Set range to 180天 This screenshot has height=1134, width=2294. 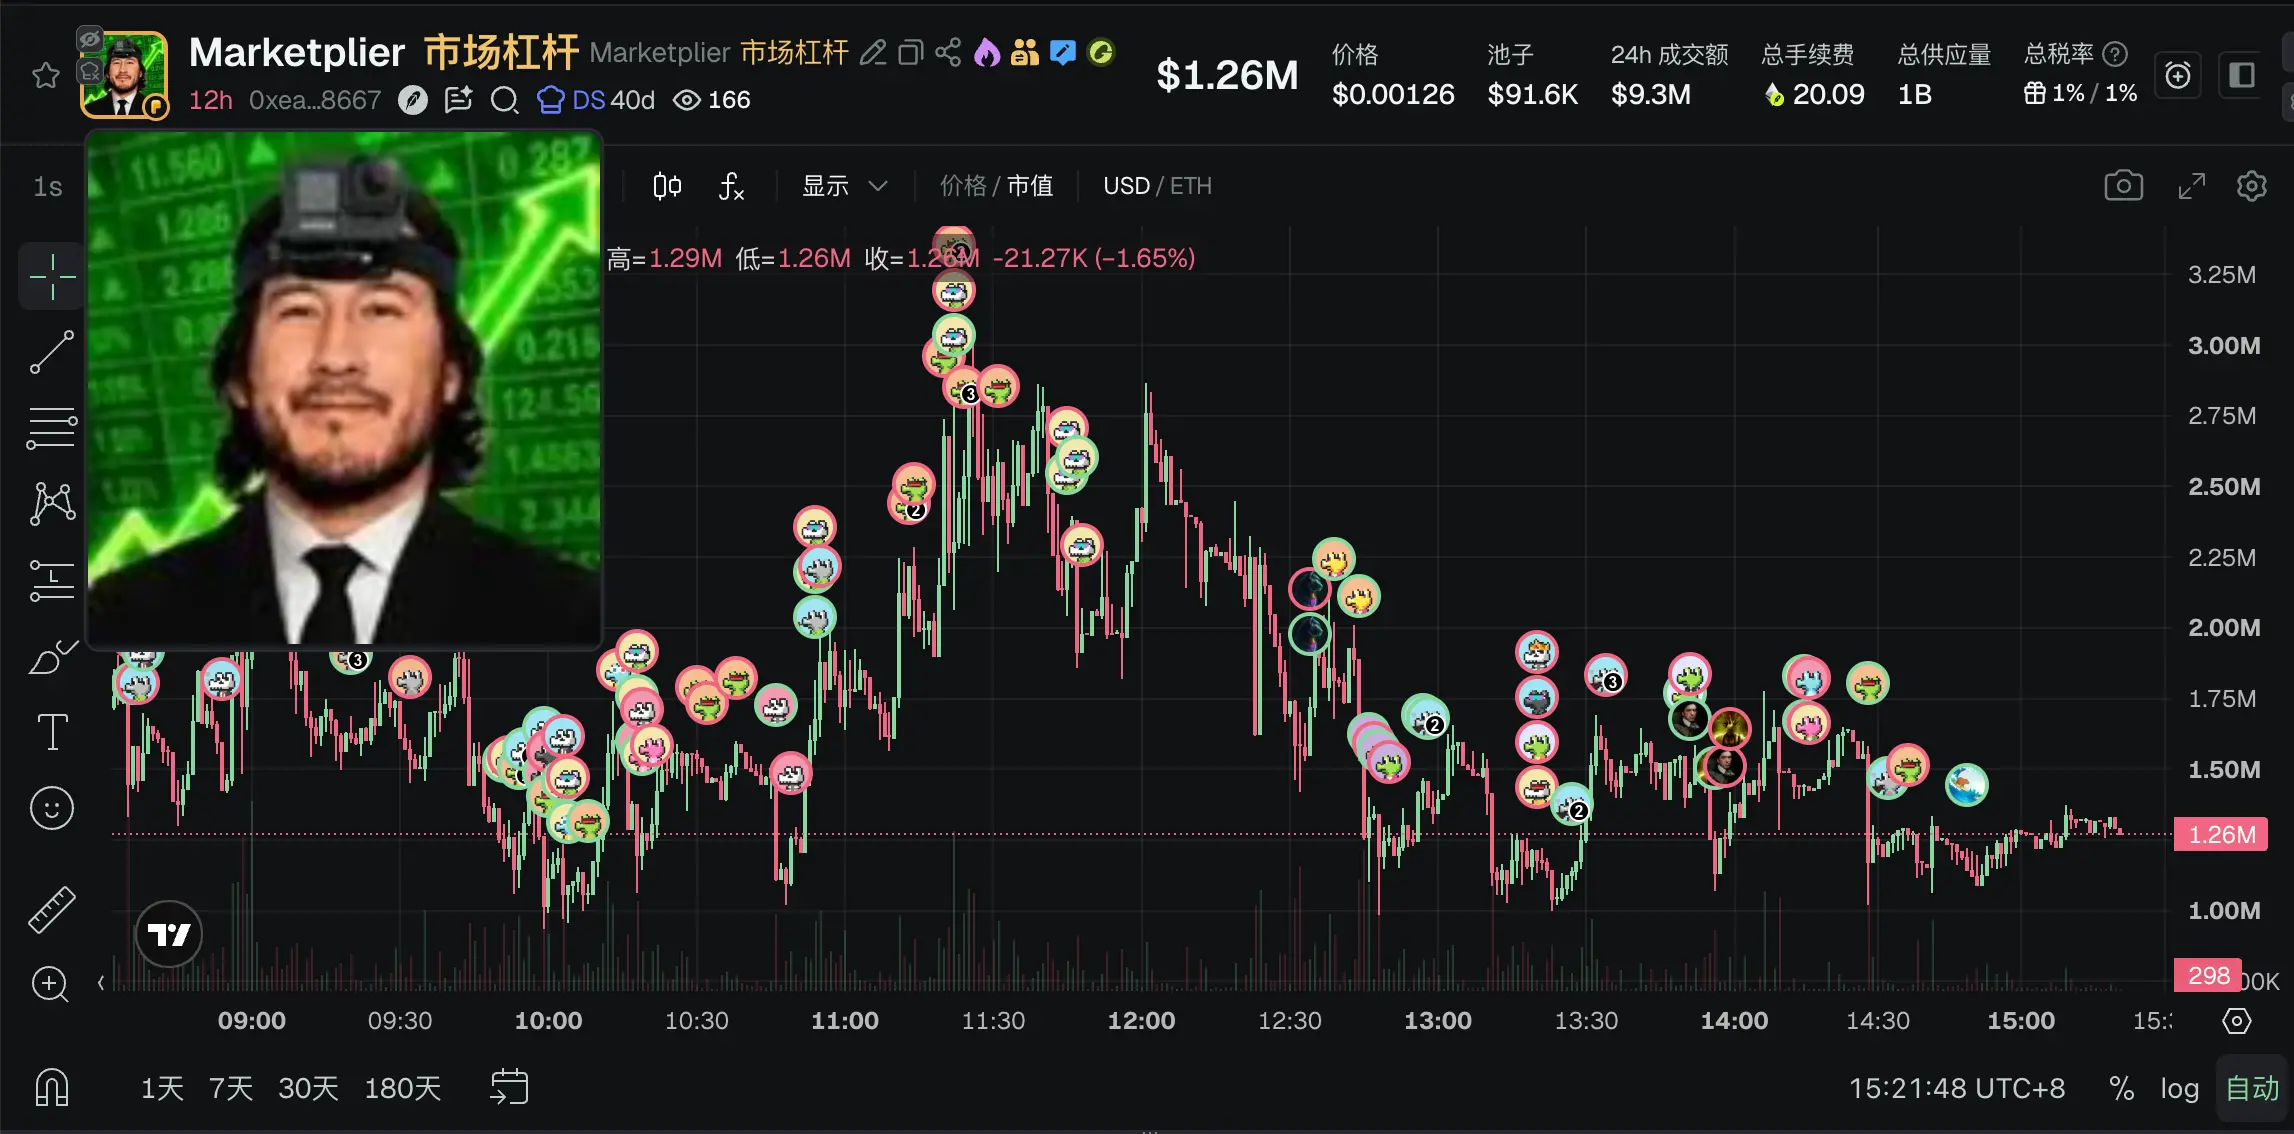pos(402,1088)
